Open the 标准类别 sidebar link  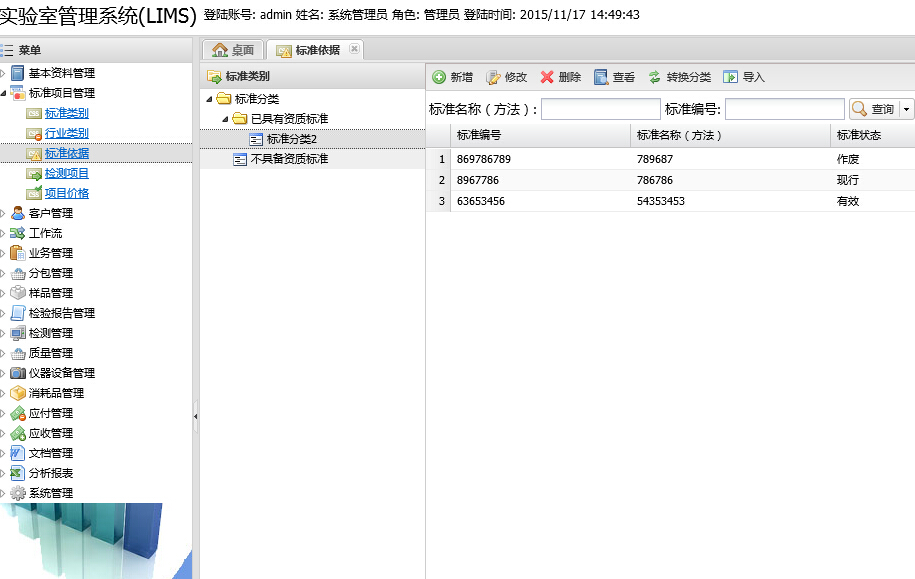[x=66, y=113]
